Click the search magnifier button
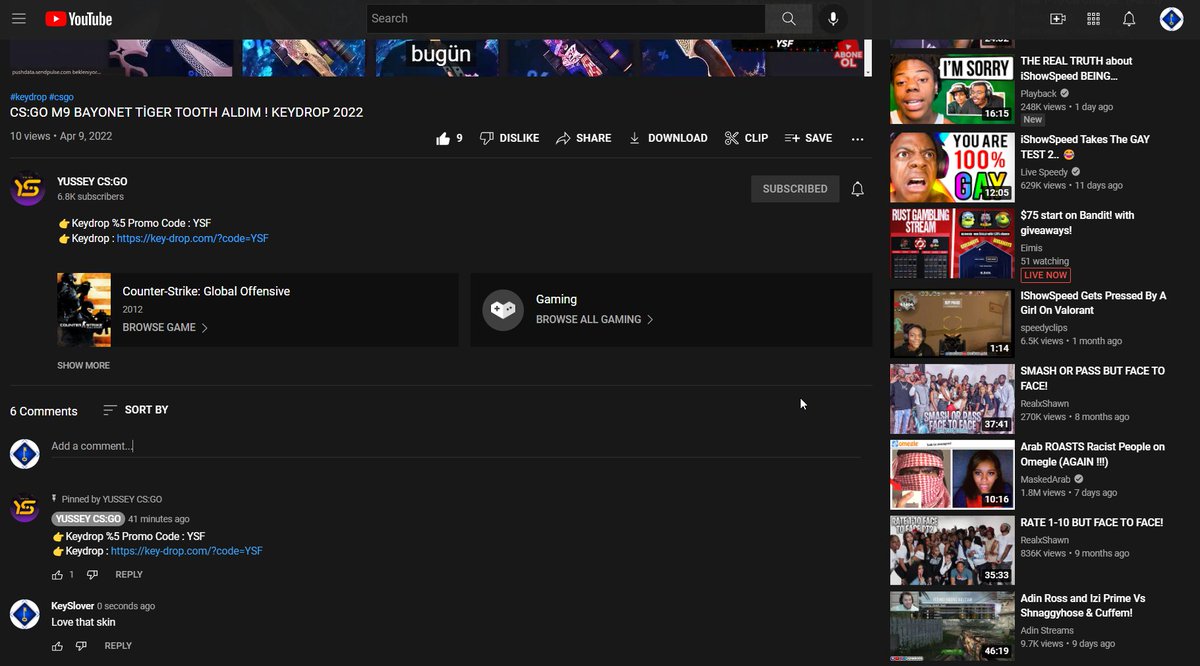Image resolution: width=1200 pixels, height=666 pixels. [789, 18]
